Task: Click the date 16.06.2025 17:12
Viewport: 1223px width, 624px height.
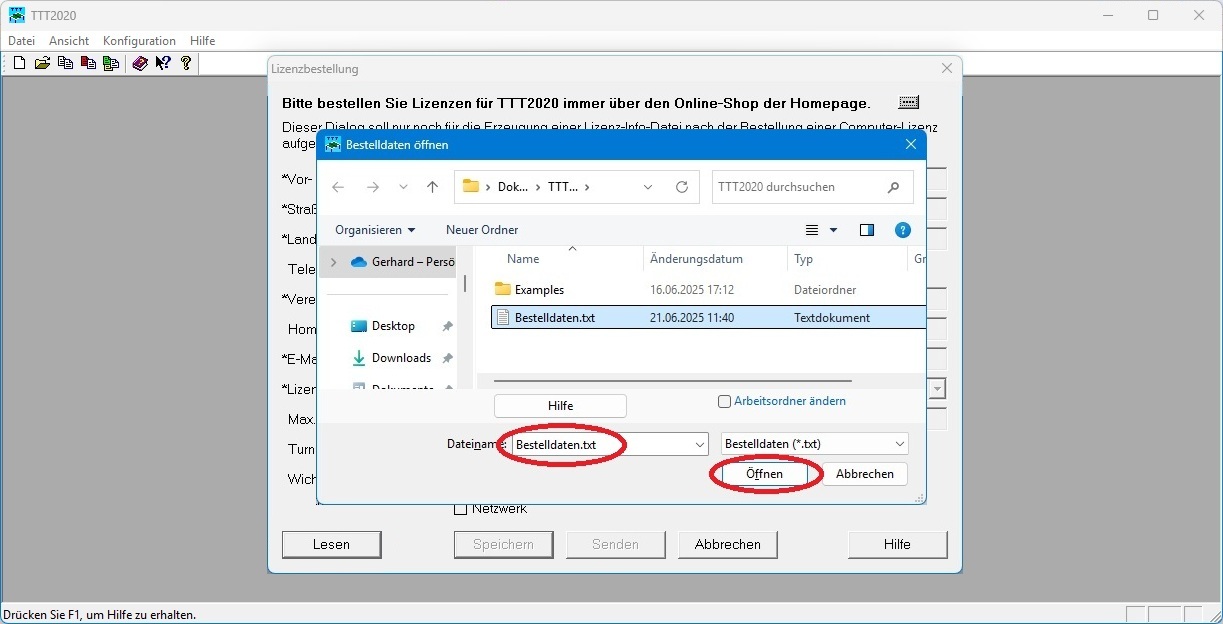Action: (692, 290)
